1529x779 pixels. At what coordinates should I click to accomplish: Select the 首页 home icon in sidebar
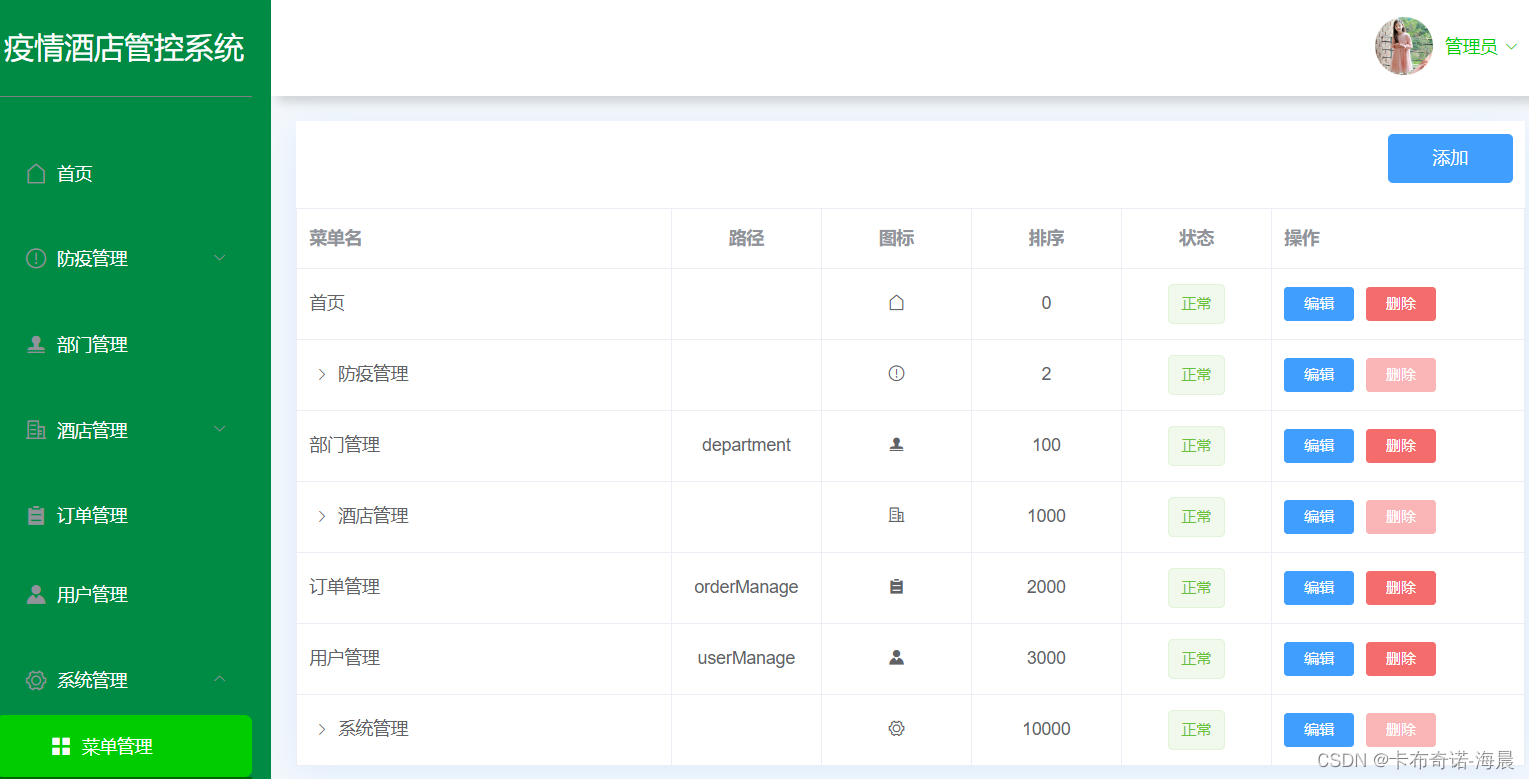point(37,172)
